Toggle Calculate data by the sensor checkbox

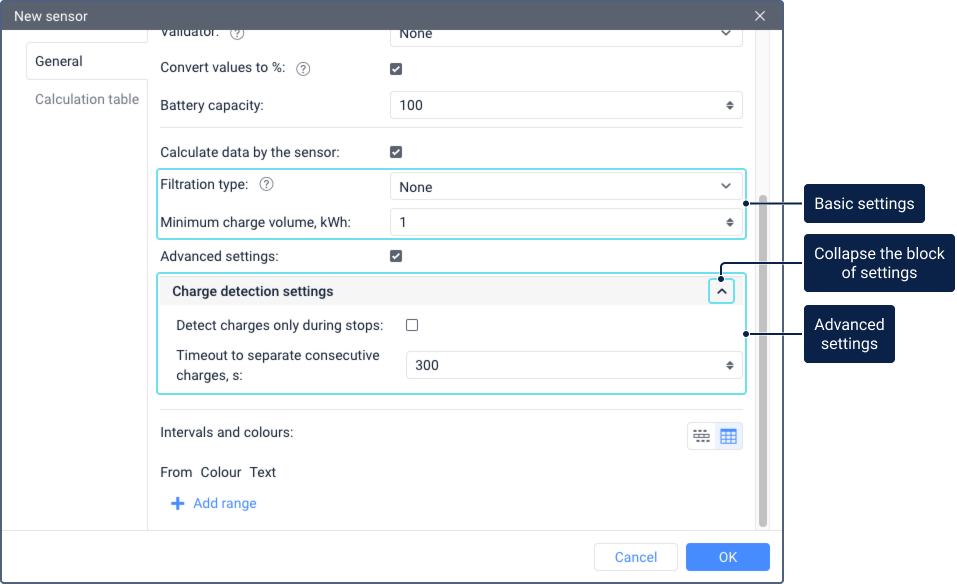(x=396, y=152)
